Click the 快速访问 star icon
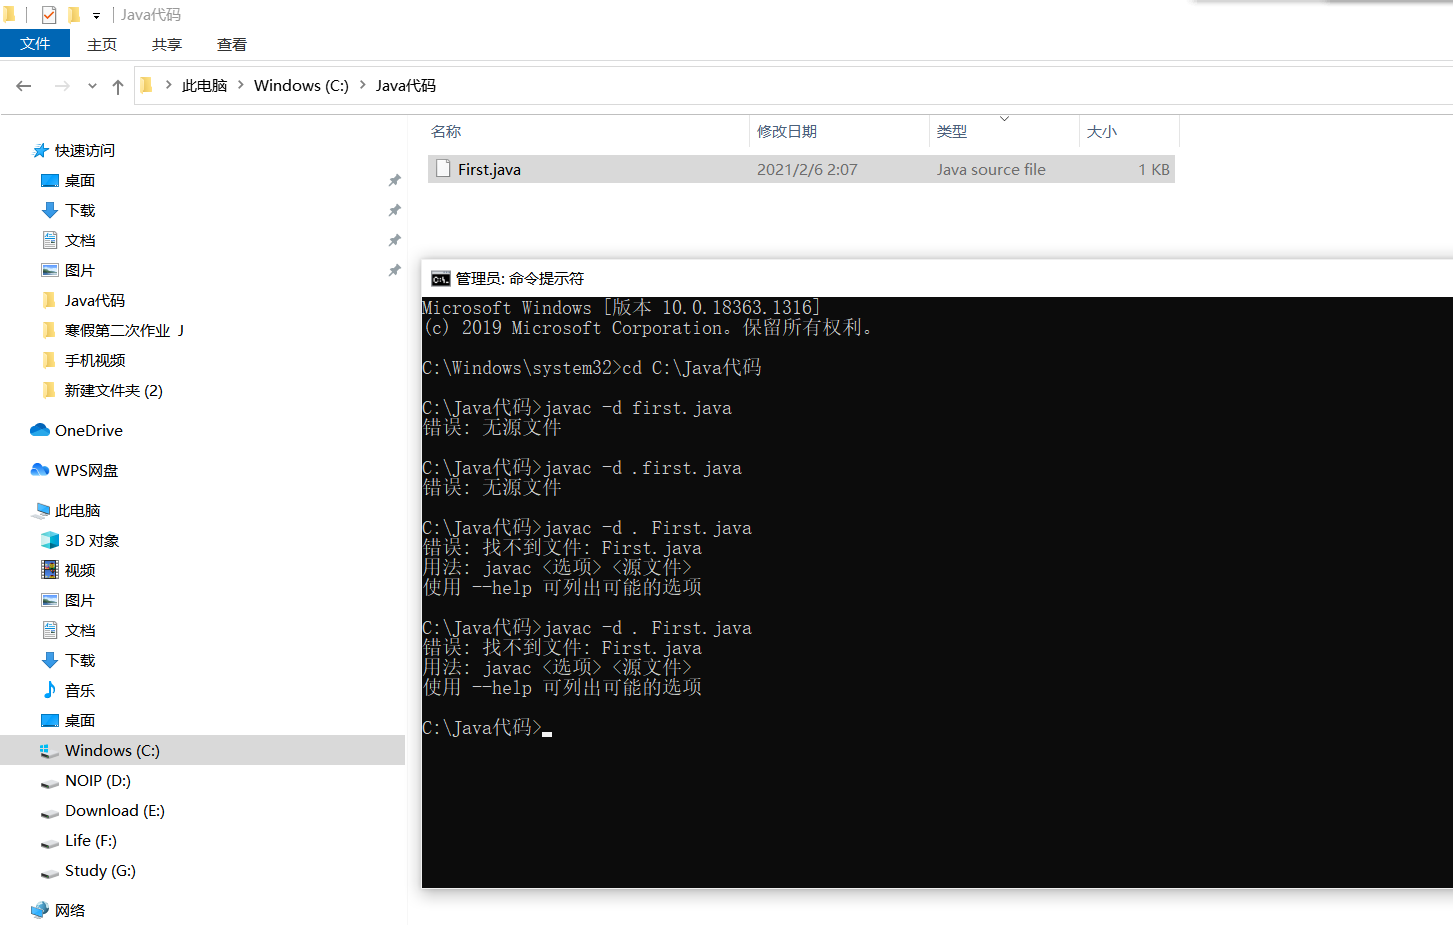 point(41,150)
